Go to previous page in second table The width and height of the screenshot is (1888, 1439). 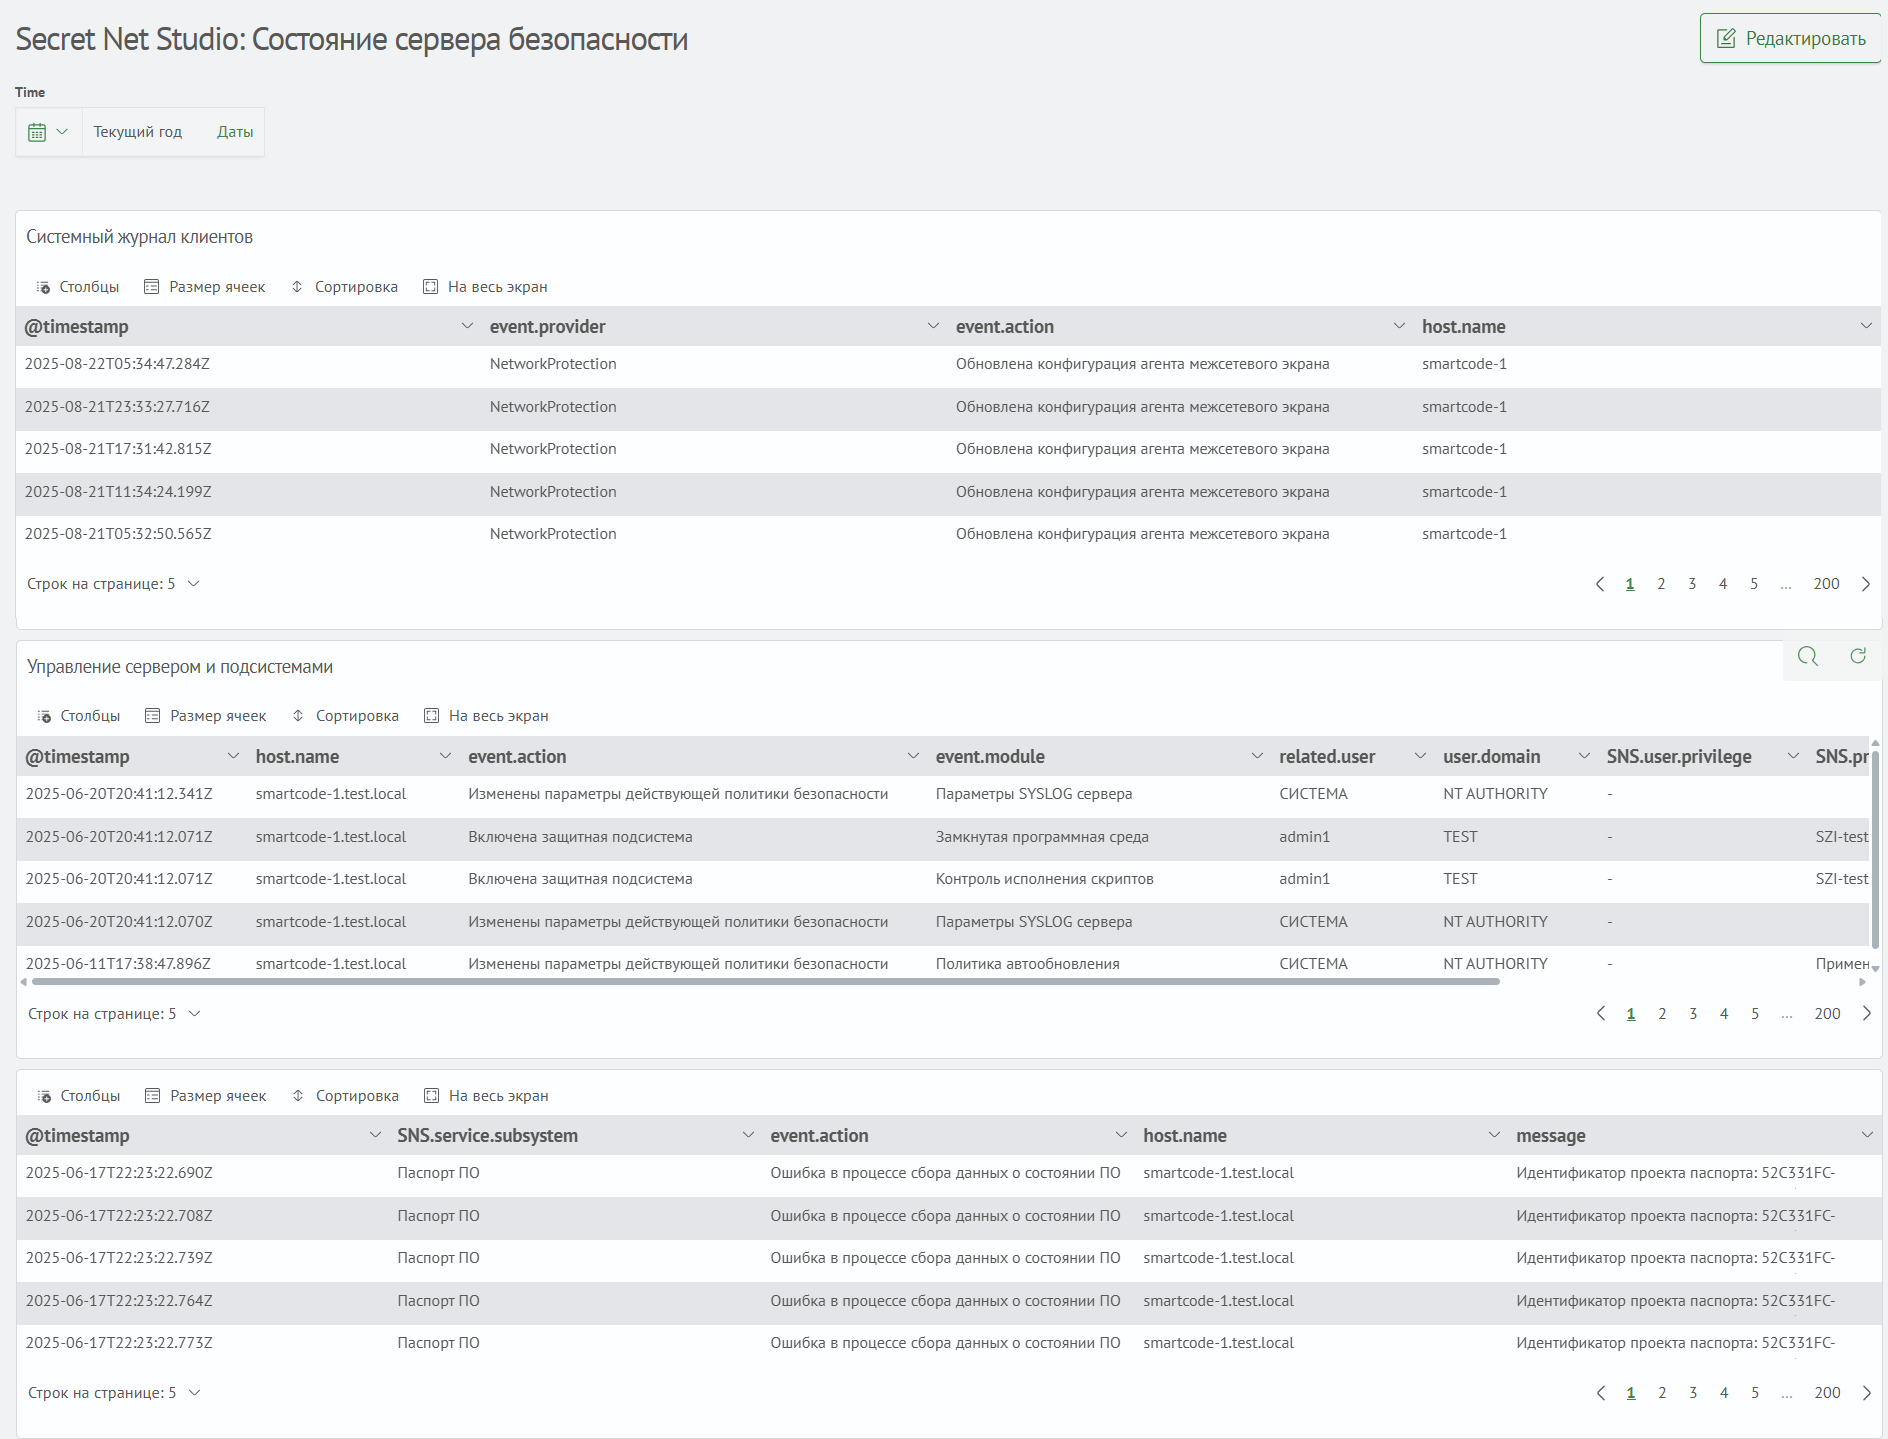(x=1600, y=1014)
